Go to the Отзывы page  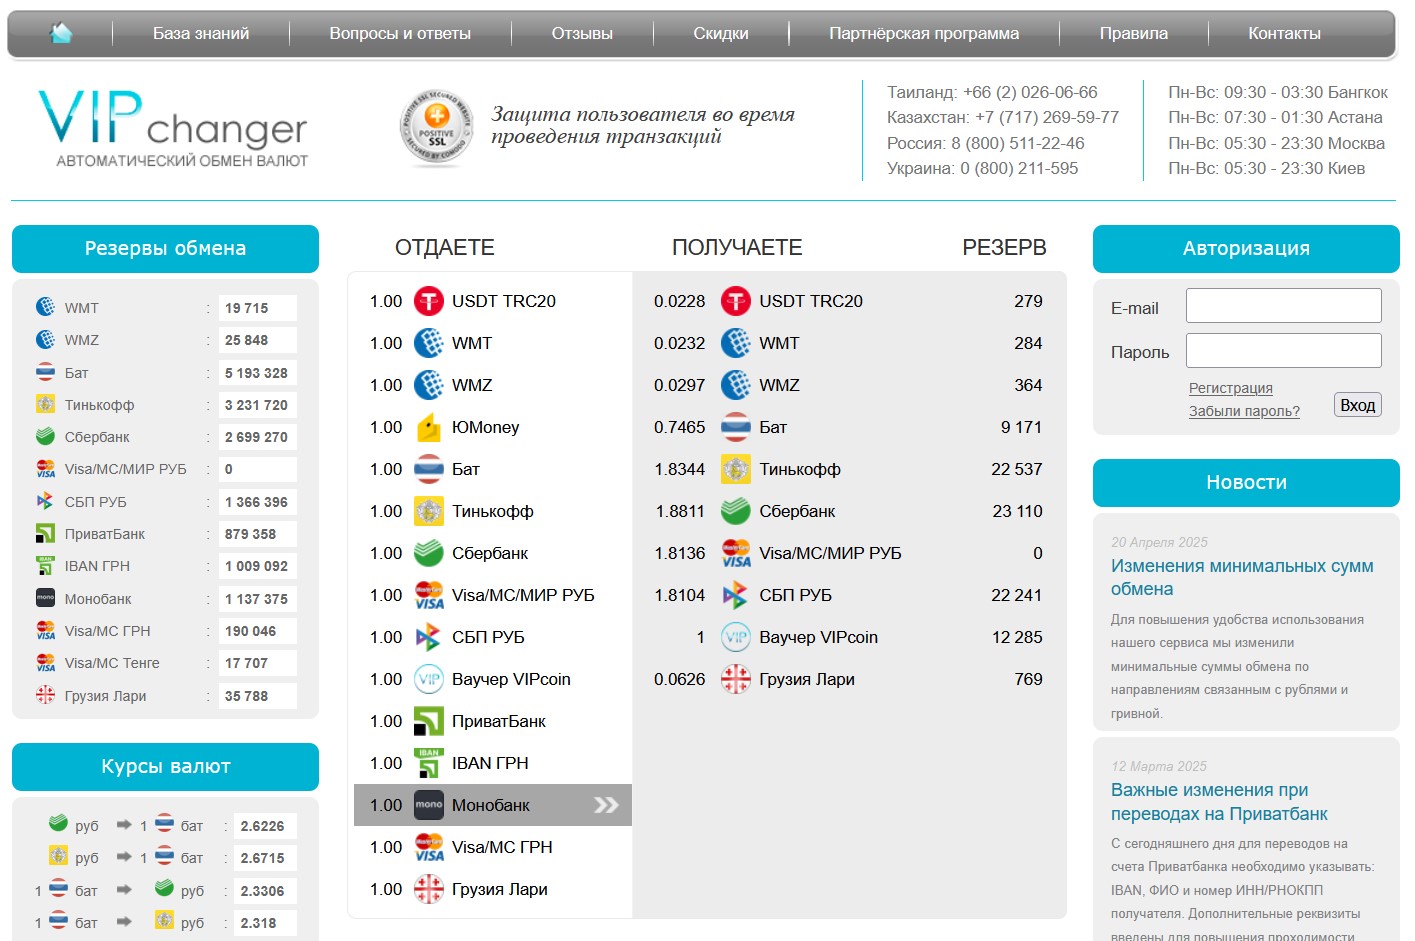click(x=582, y=33)
